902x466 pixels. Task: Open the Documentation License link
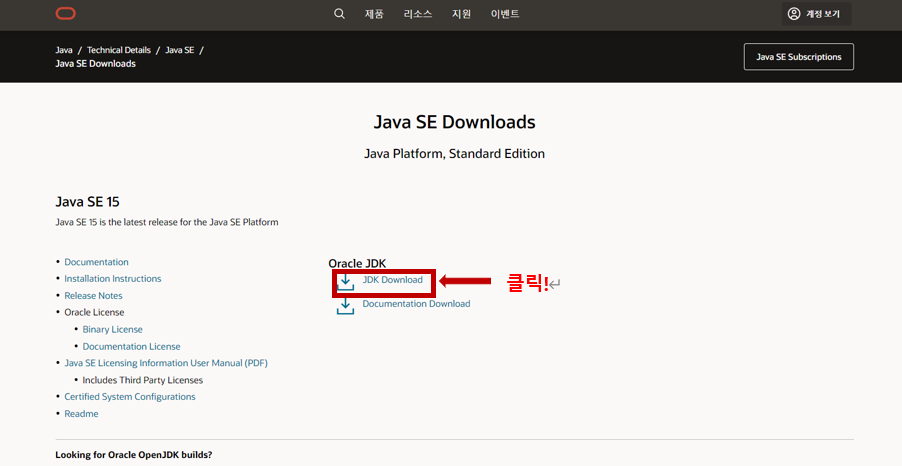tap(131, 346)
